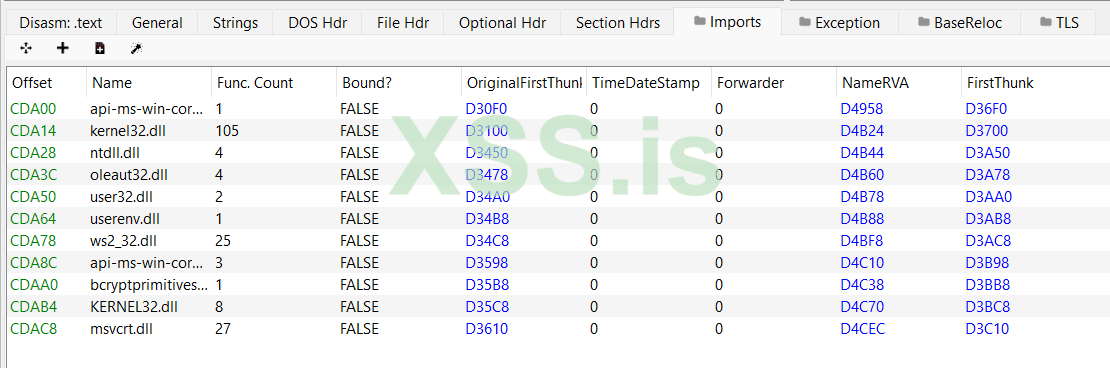
Task: Select the bcryptprimitives import entry
Action: click(149, 285)
